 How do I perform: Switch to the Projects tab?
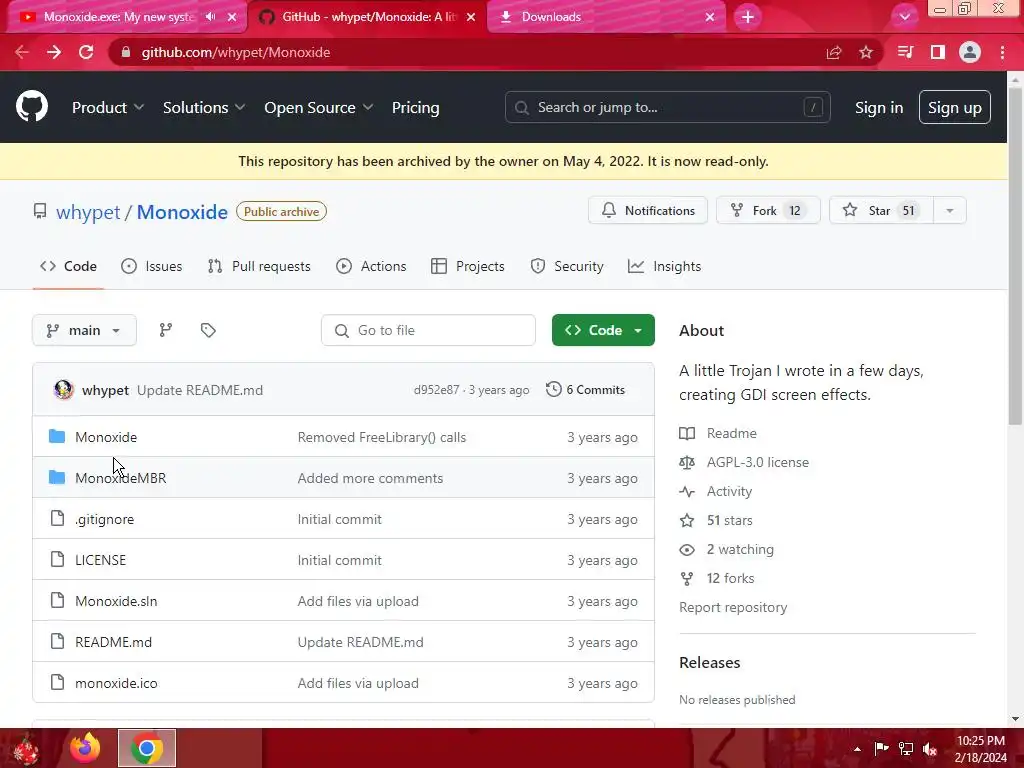click(x=468, y=266)
